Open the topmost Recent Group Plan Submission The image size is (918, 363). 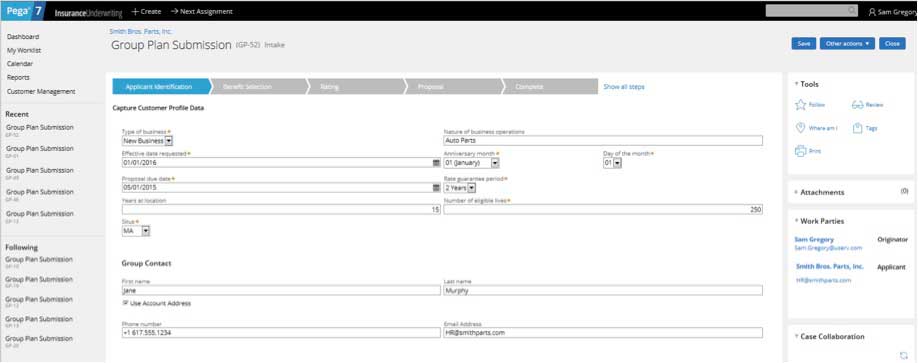point(39,127)
